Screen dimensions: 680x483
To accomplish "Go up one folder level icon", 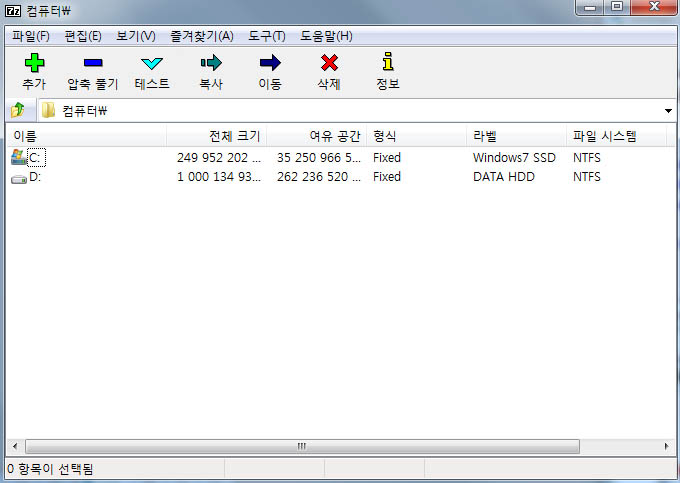I will (x=18, y=110).
